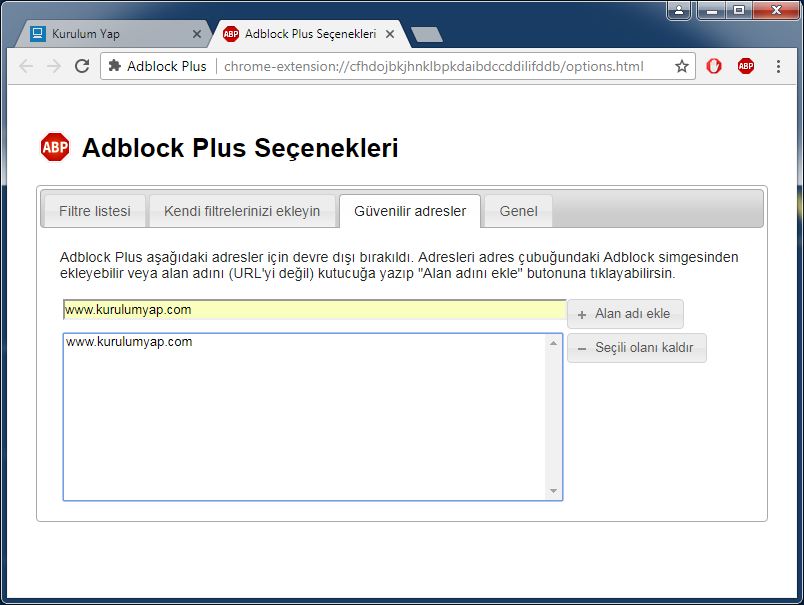Image resolution: width=804 pixels, height=605 pixels.
Task: Open the Filtre listesi tab
Action: [95, 211]
